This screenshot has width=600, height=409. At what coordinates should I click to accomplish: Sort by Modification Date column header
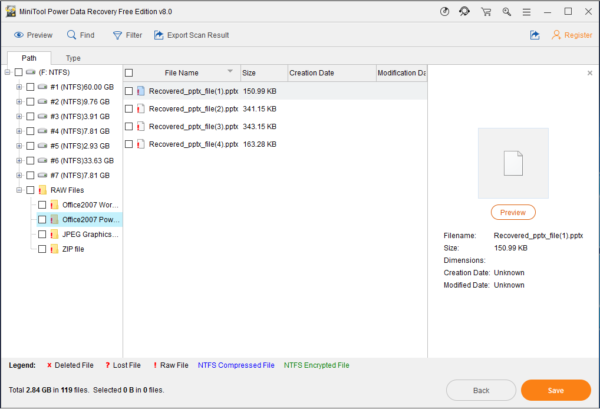402,73
